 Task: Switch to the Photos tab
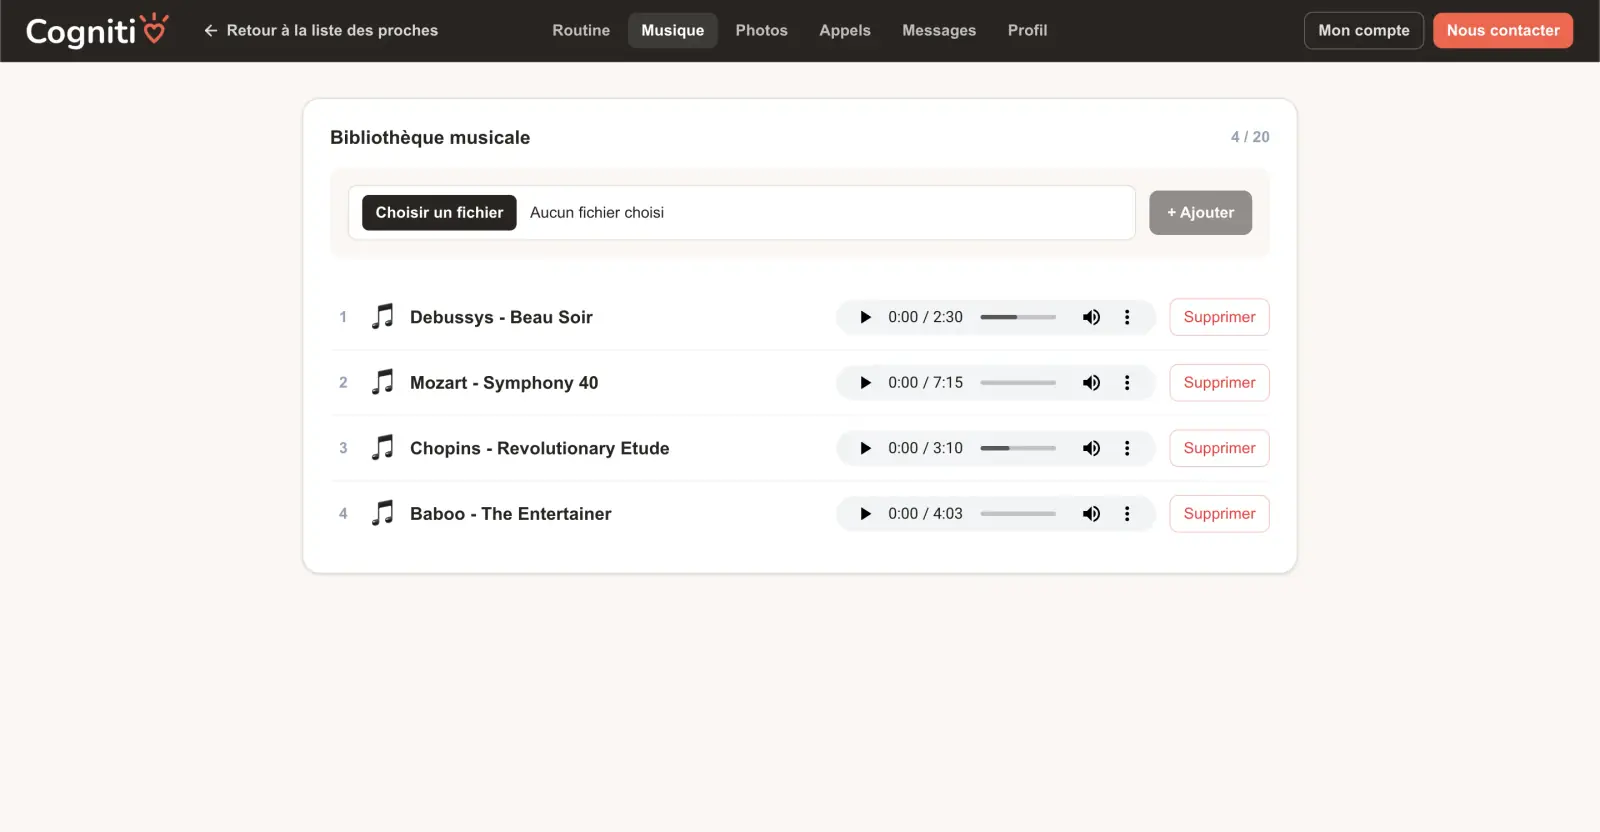[x=762, y=30]
